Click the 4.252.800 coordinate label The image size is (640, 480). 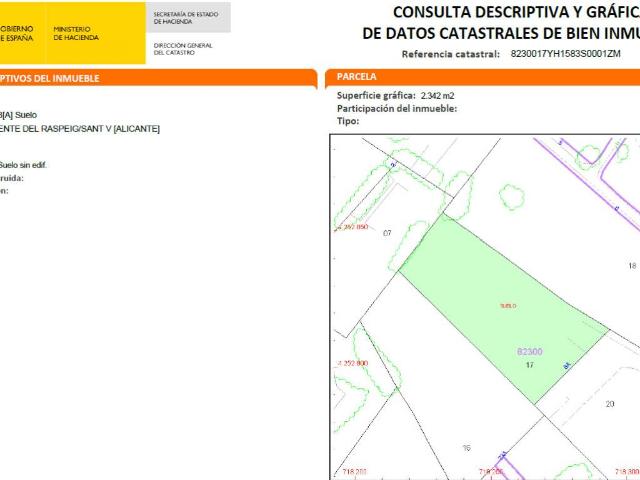353,363
